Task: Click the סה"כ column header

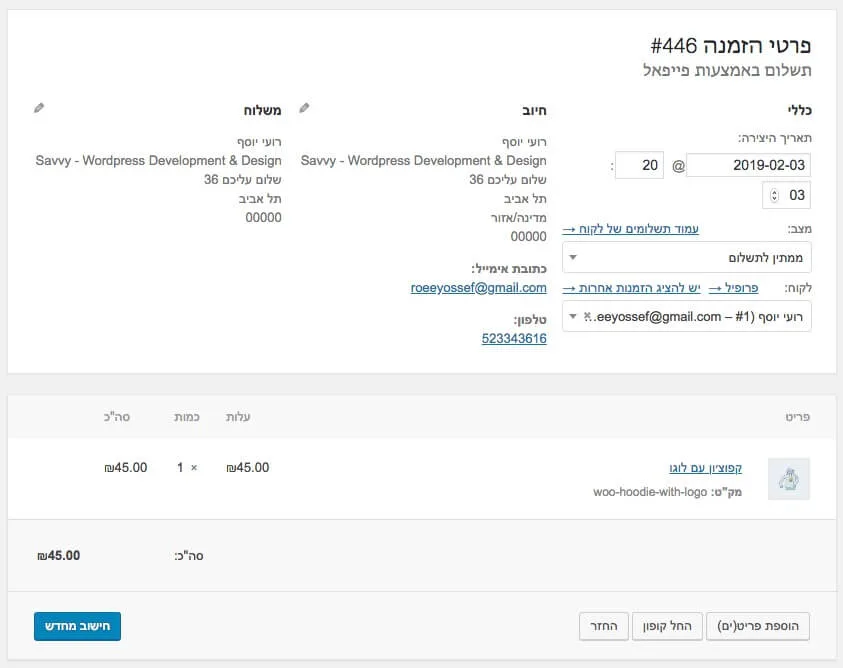Action: 117,417
